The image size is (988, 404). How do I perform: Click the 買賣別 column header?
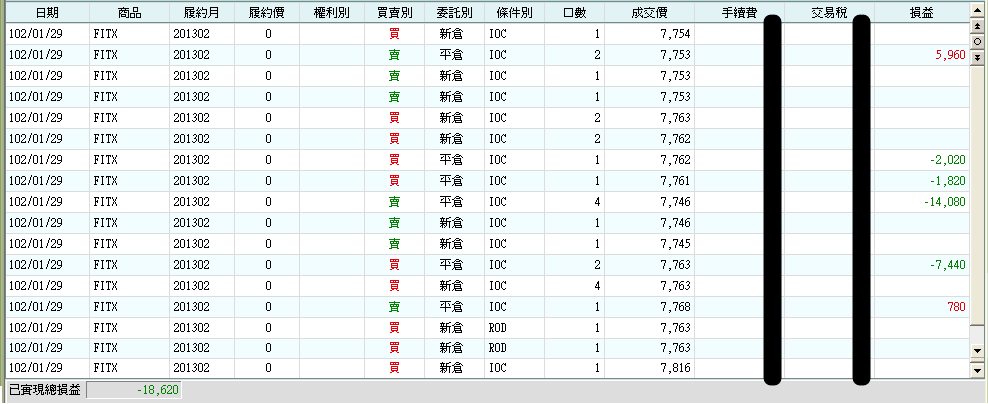[394, 13]
